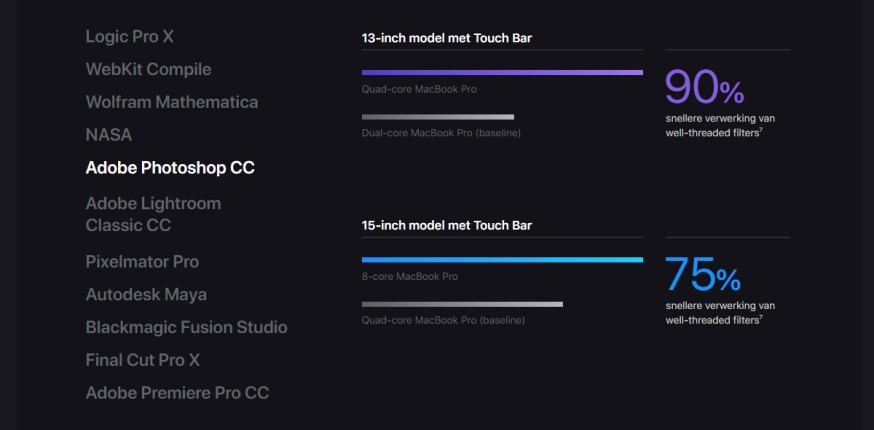This screenshot has height=430, width=874.
Task: Show Adobe Lightroom Classic CC results
Action: click(x=153, y=214)
